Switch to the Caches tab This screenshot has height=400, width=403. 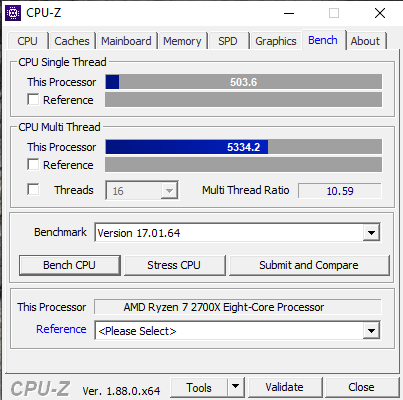tap(72, 41)
